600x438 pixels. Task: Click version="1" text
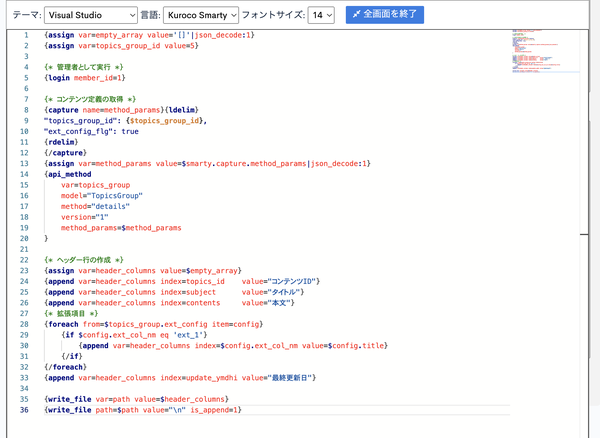point(85,217)
